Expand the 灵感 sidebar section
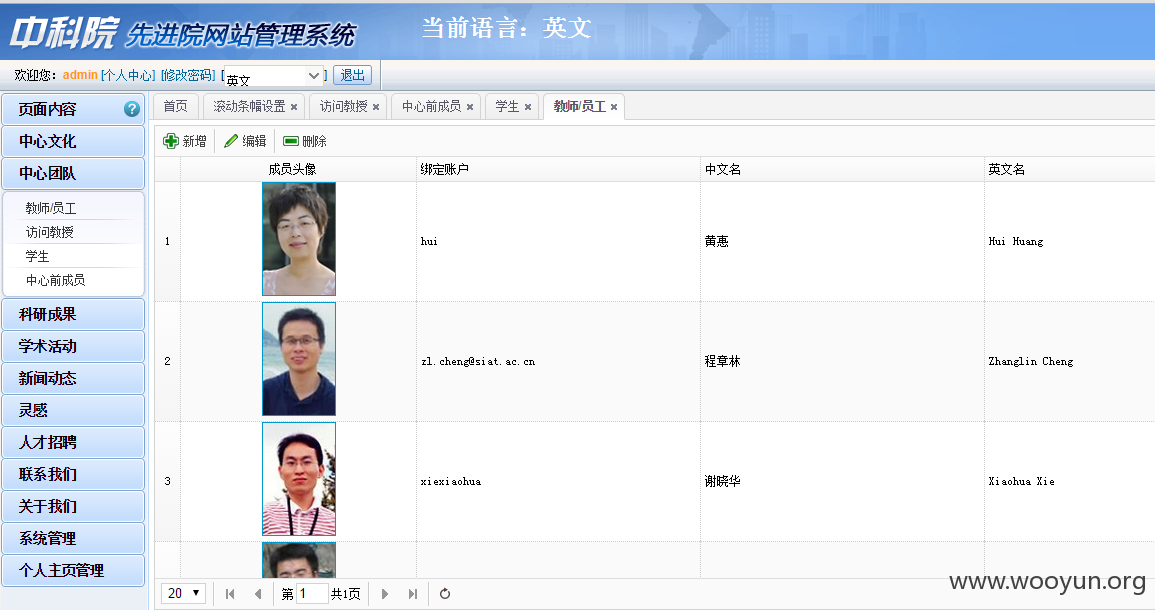This screenshot has height=610, width=1155. pos(73,410)
